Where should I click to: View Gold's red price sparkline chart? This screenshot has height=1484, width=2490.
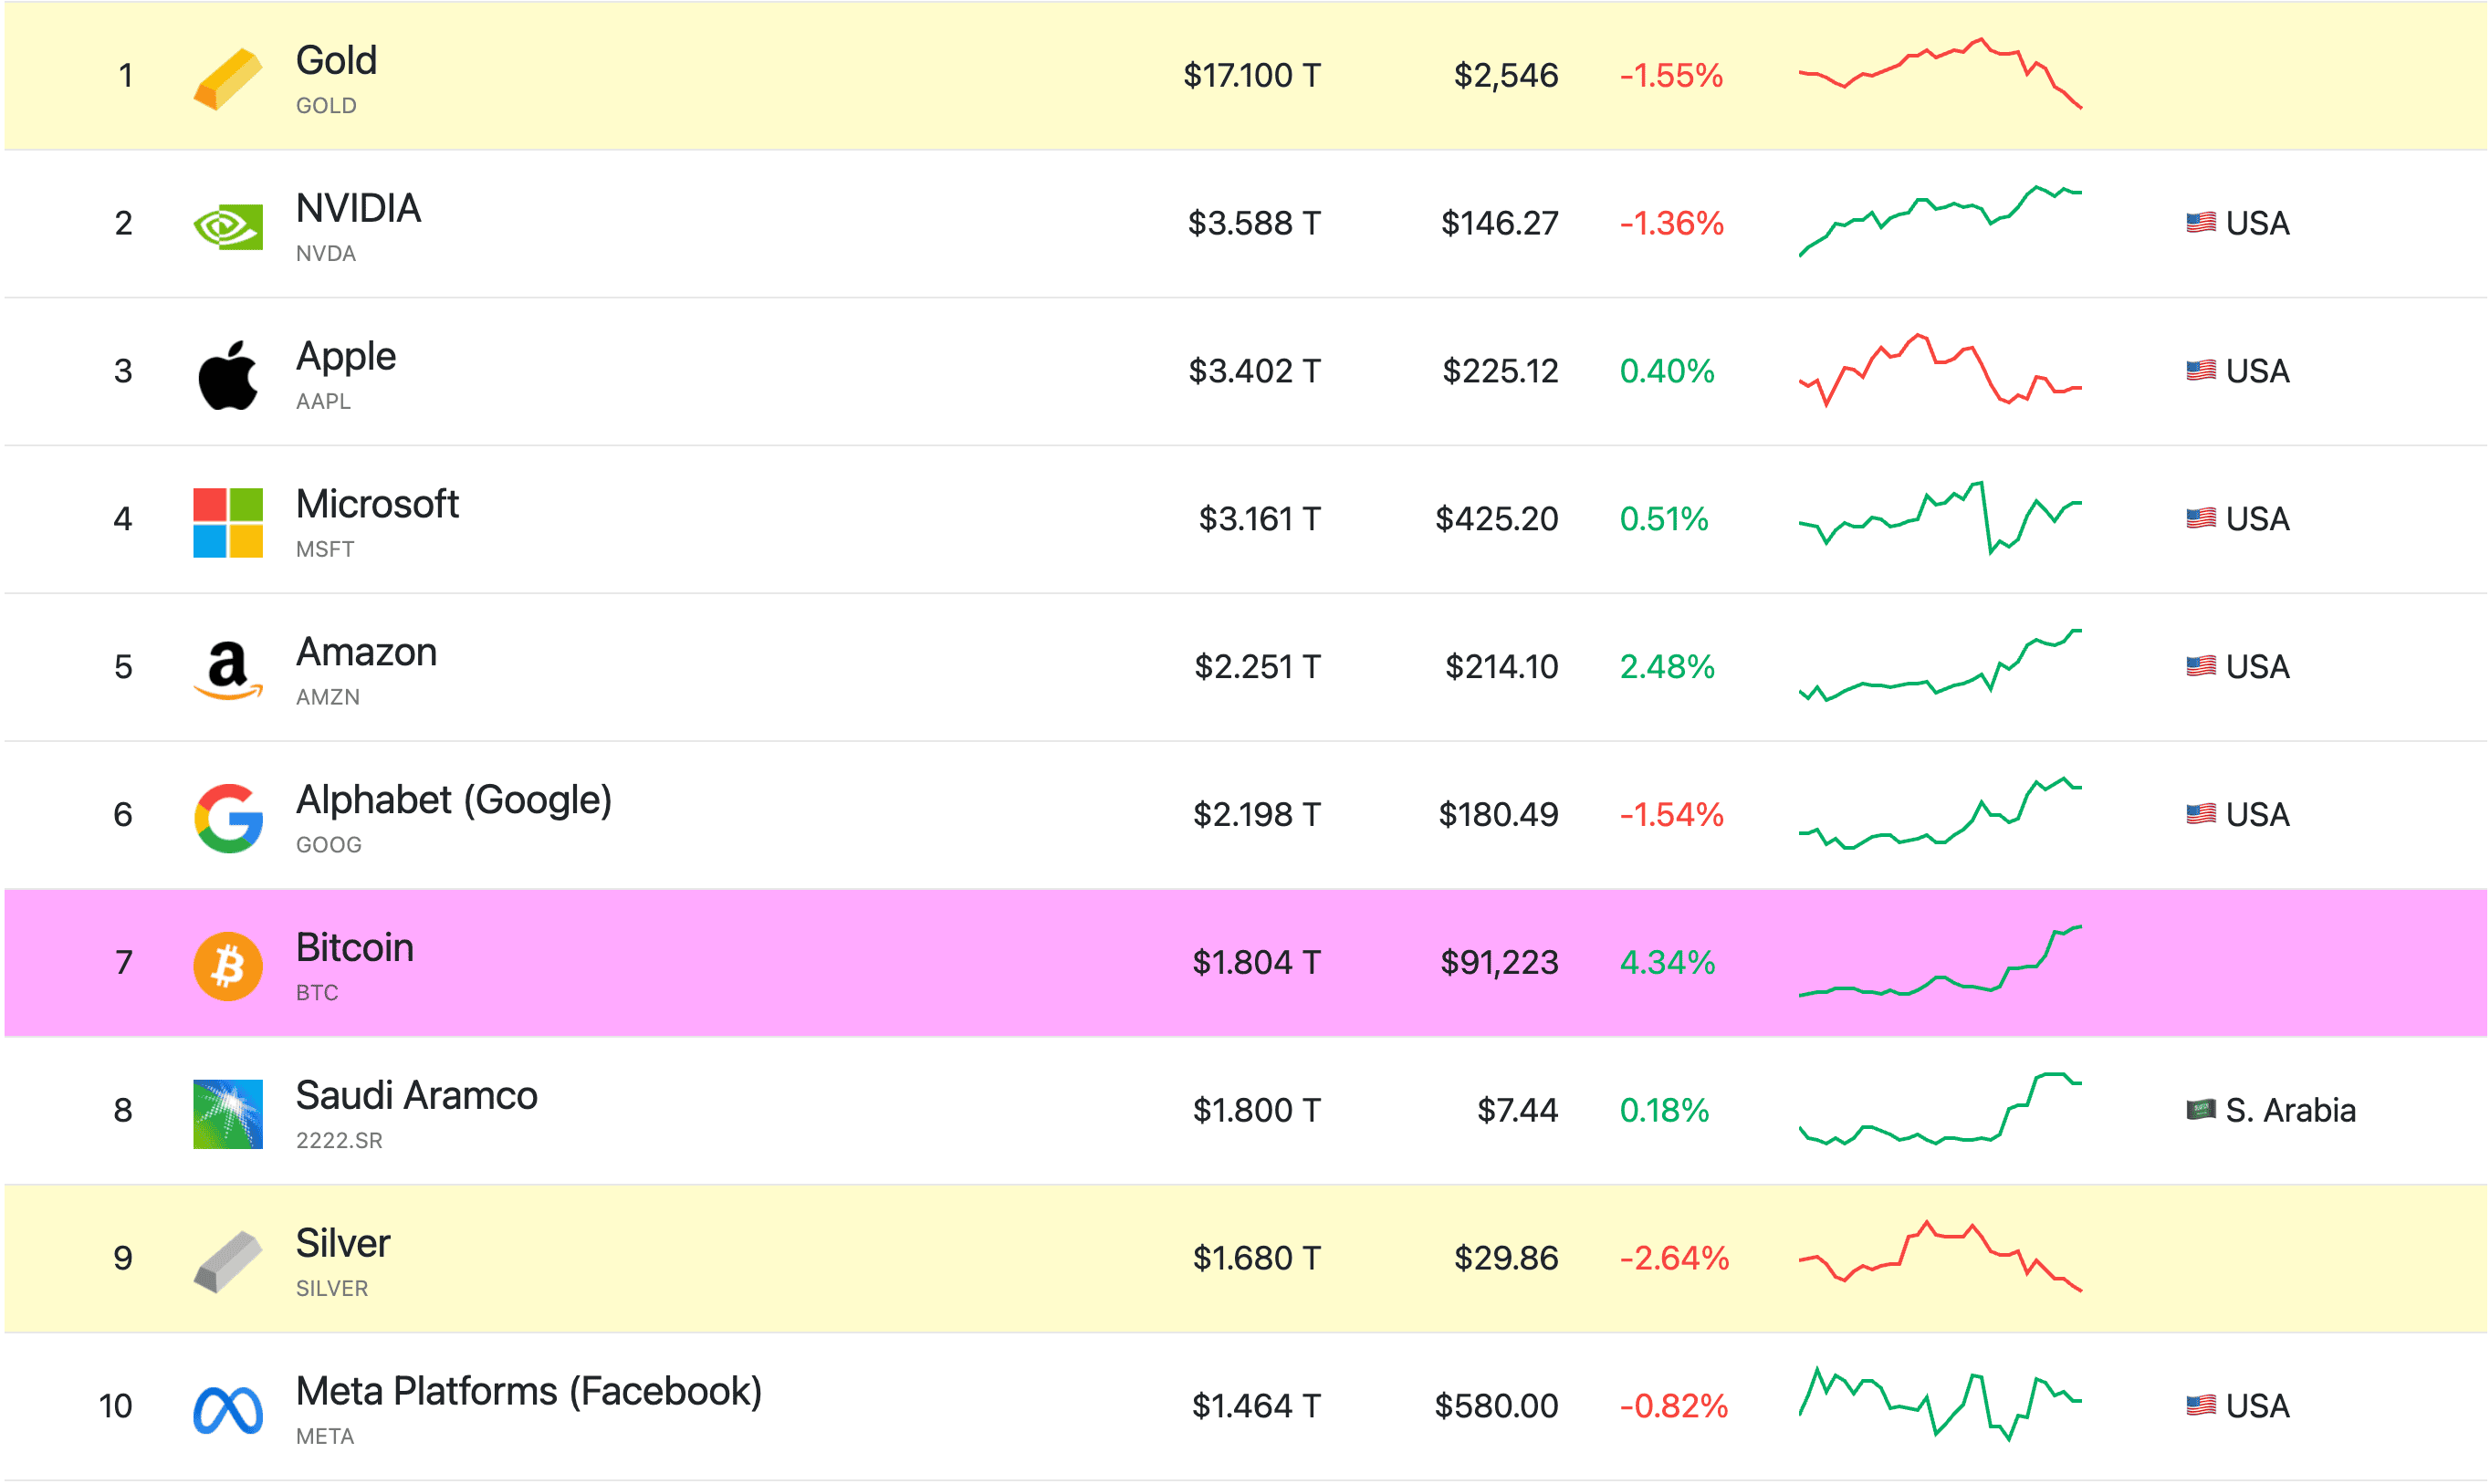(x=1940, y=74)
